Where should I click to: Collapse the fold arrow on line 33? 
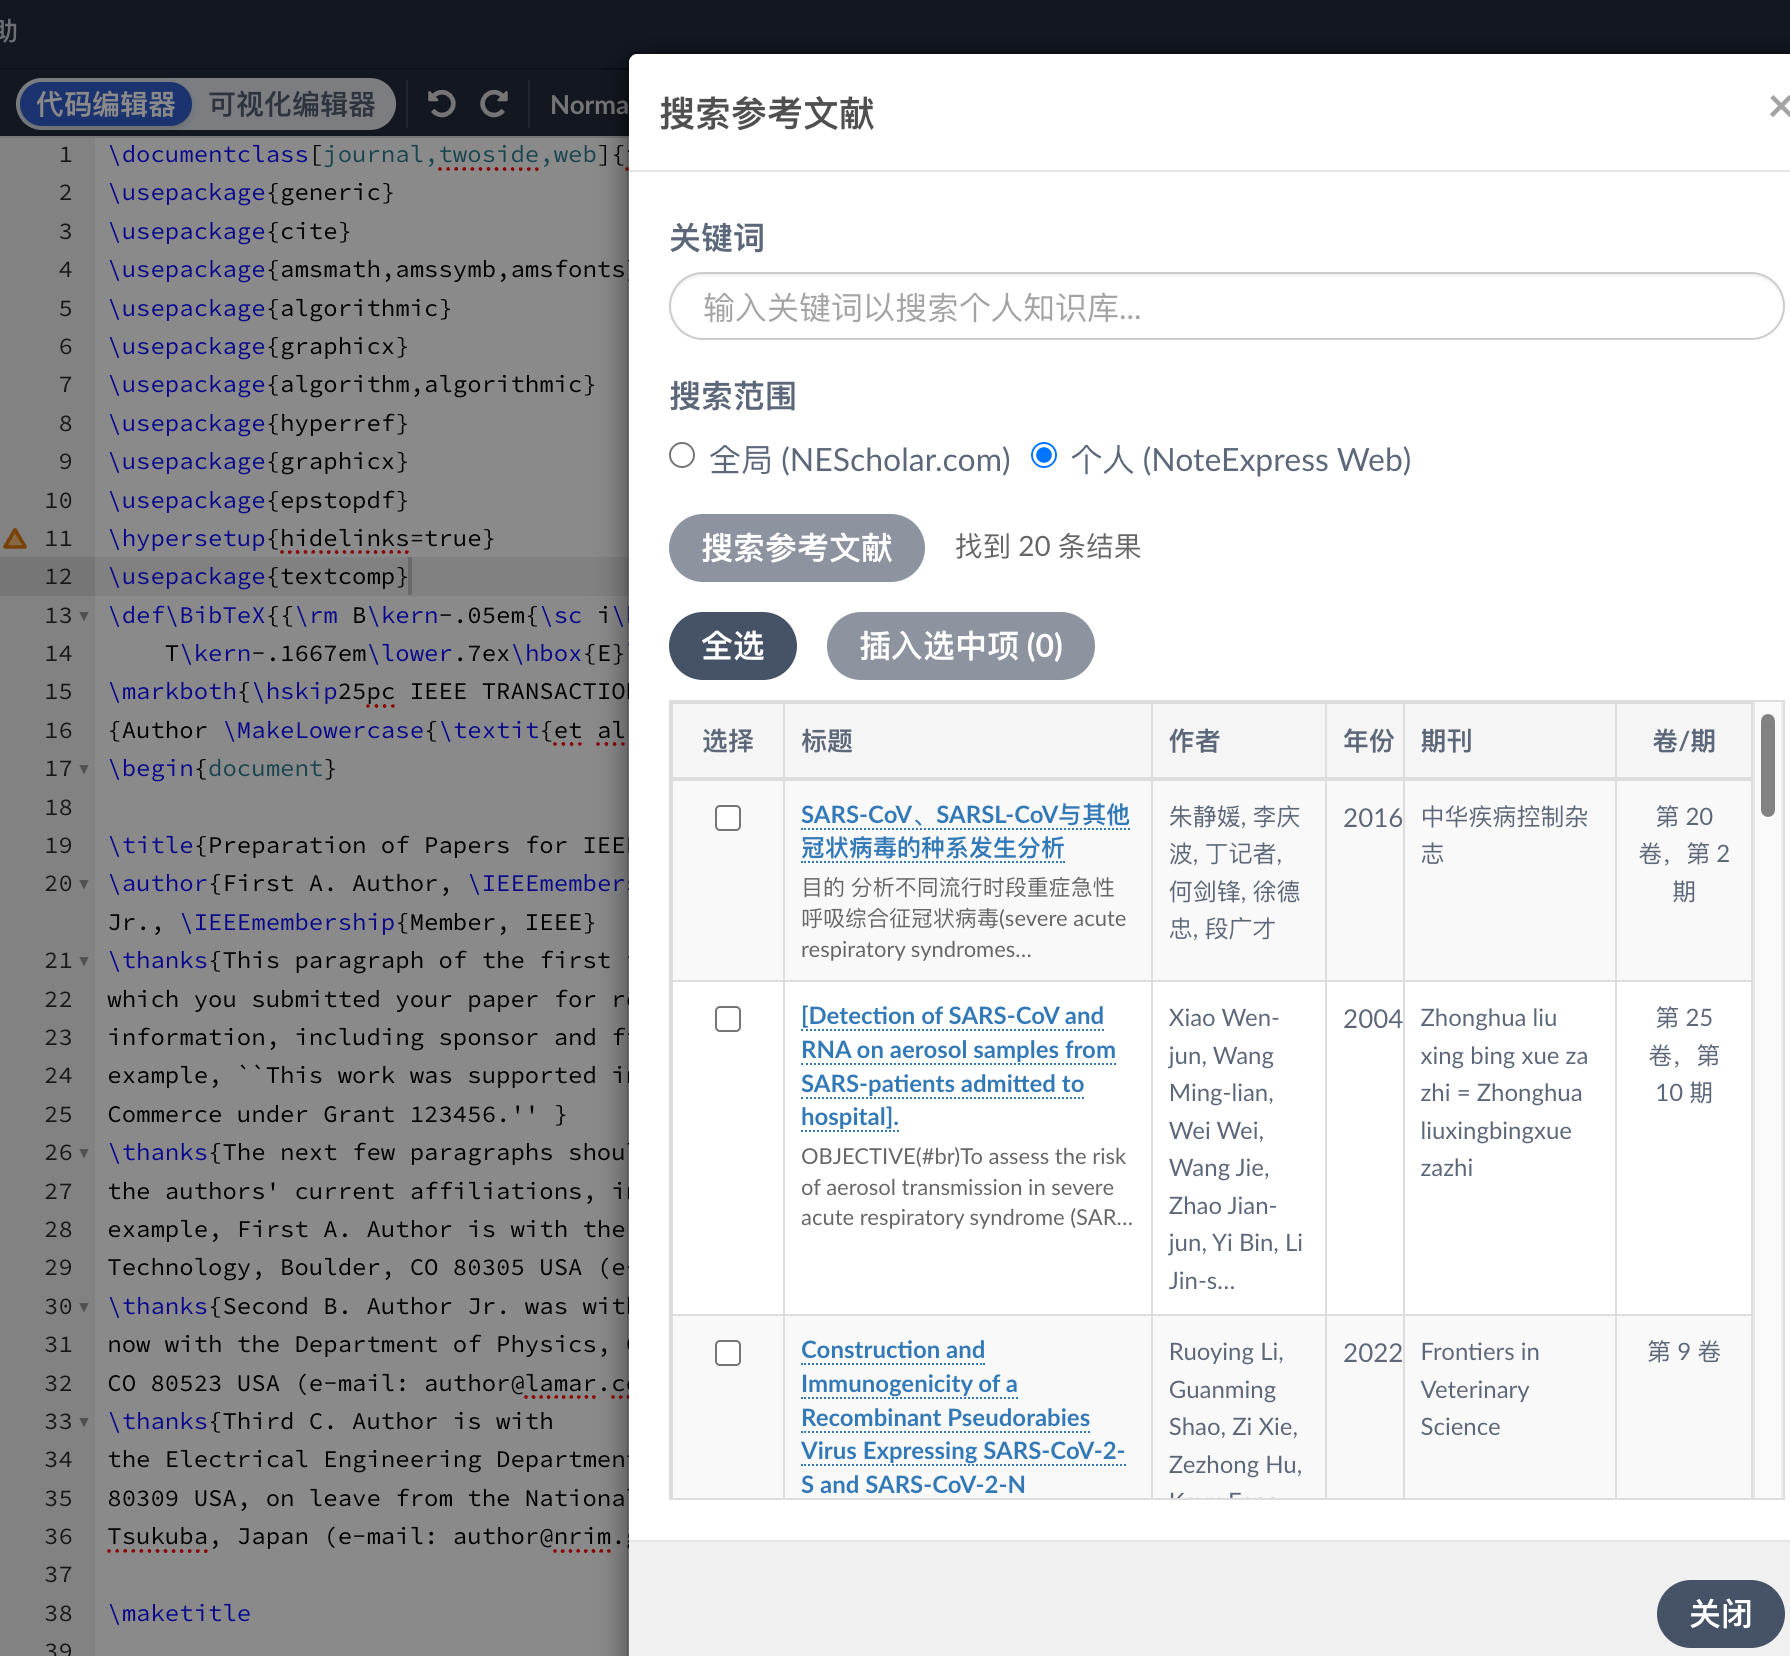pos(84,1422)
